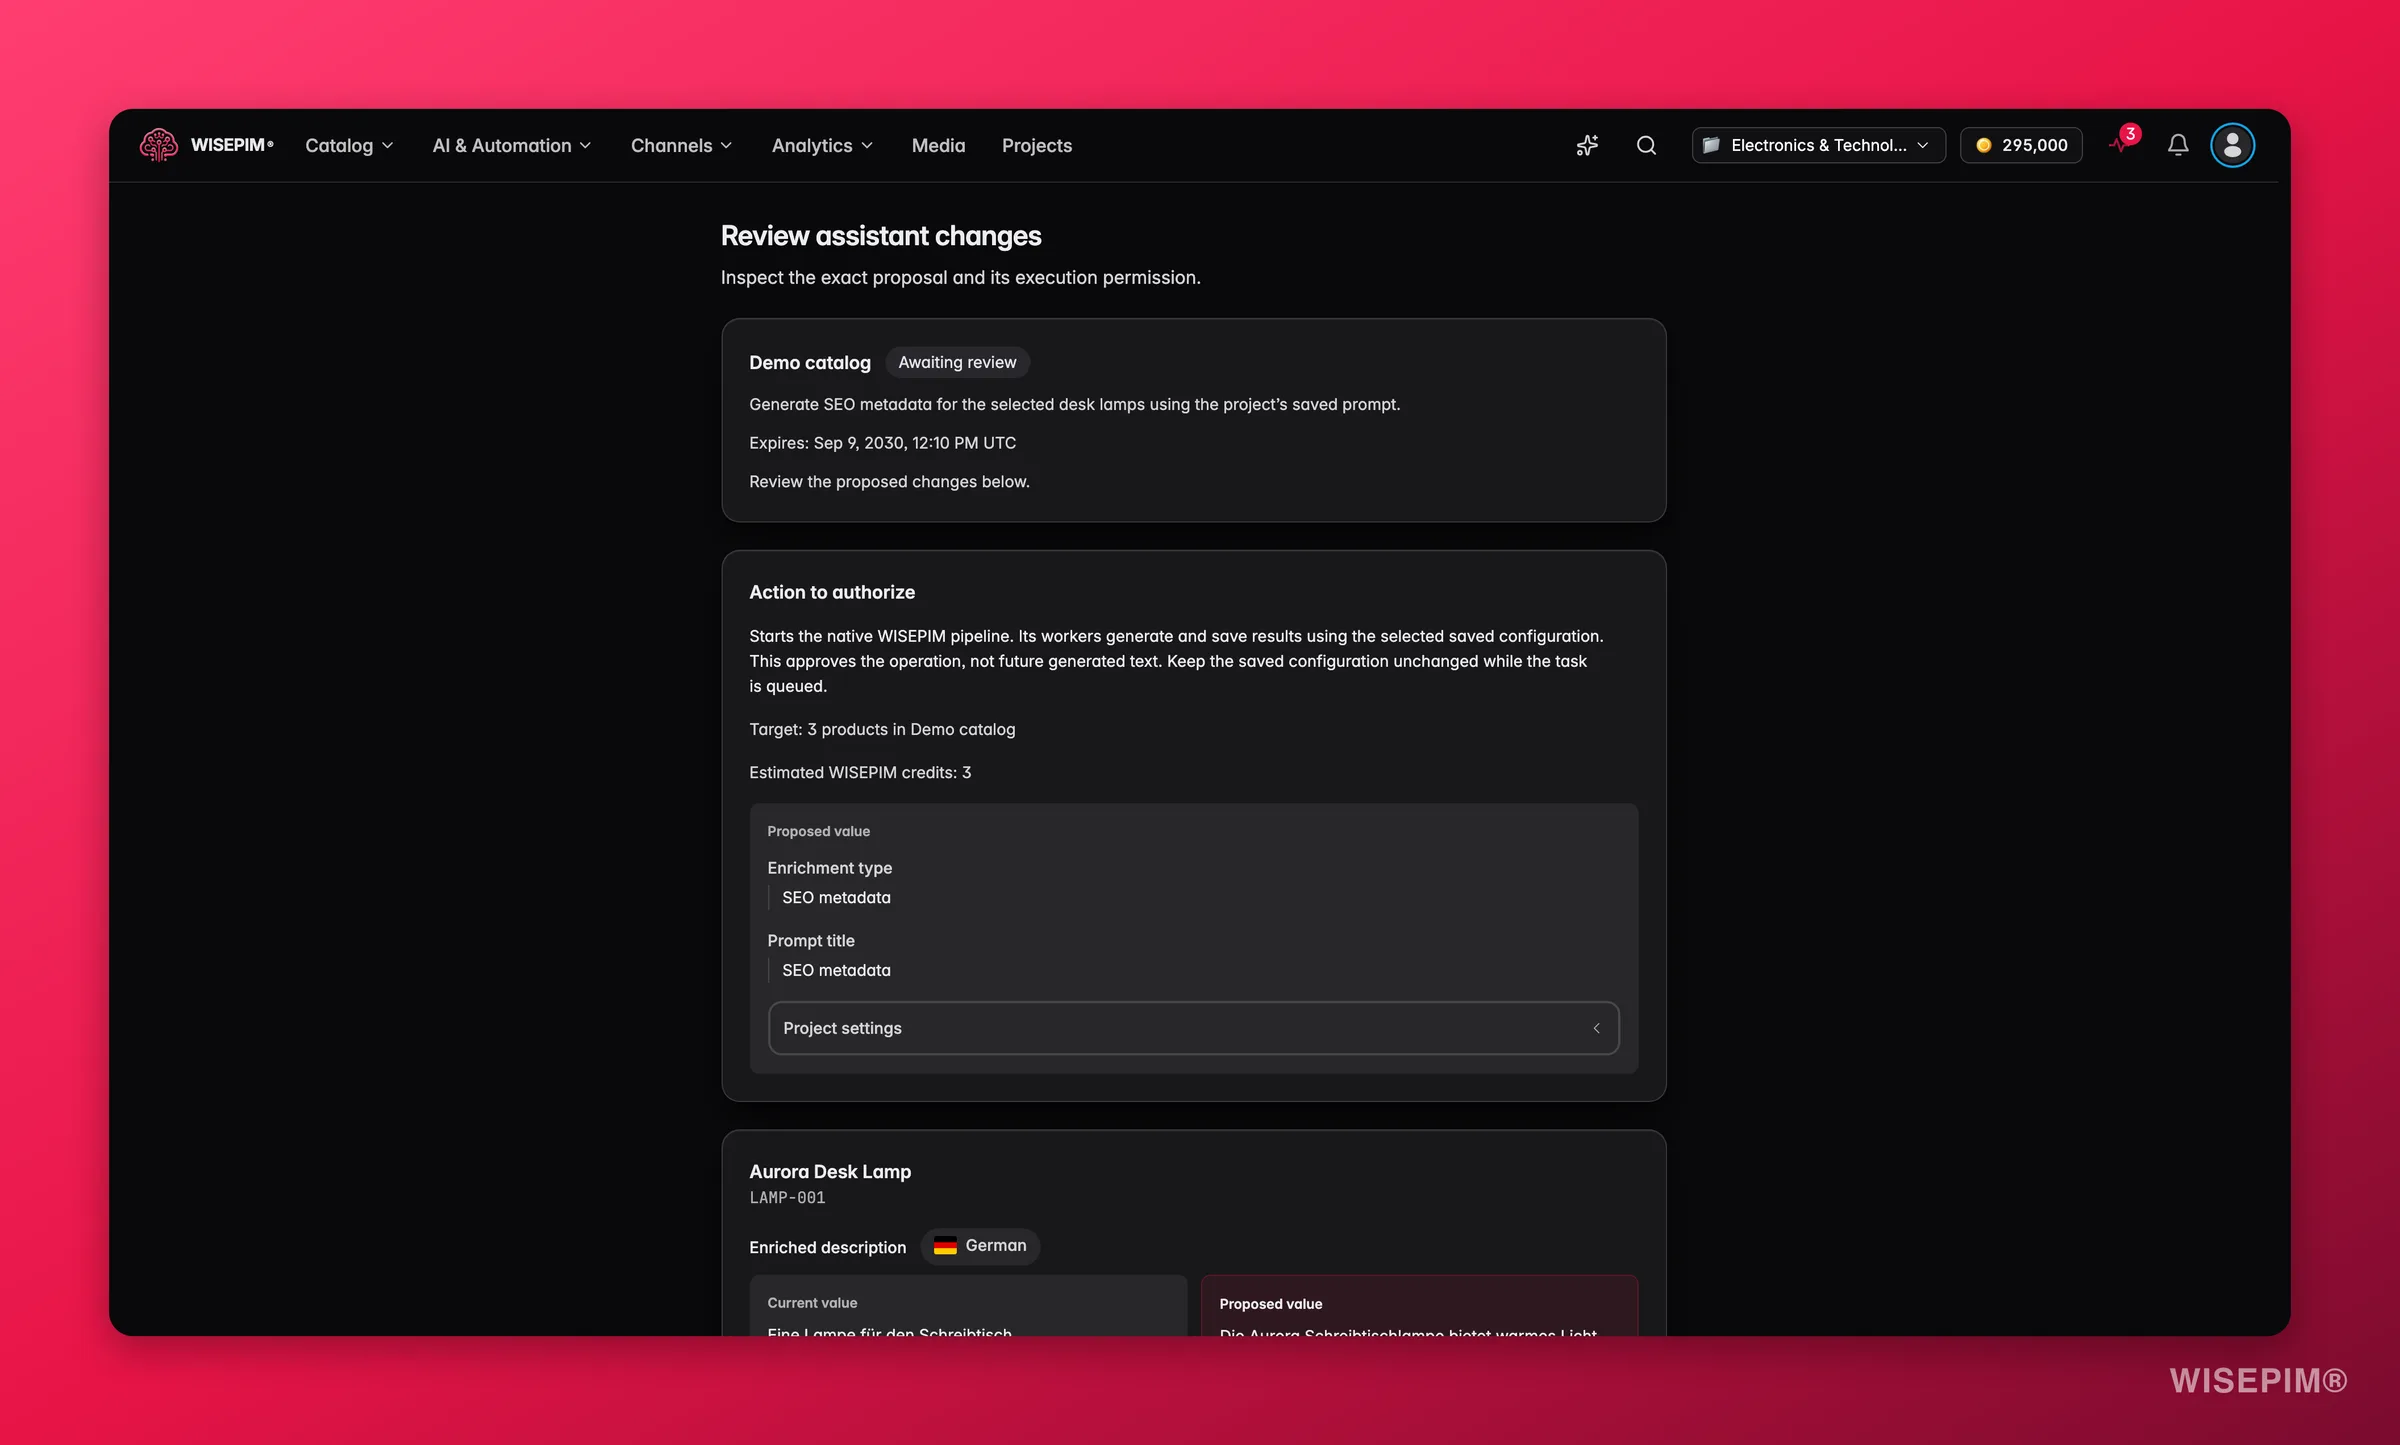Click the German language tag
Image resolution: width=2400 pixels, height=1445 pixels.
click(x=980, y=1246)
